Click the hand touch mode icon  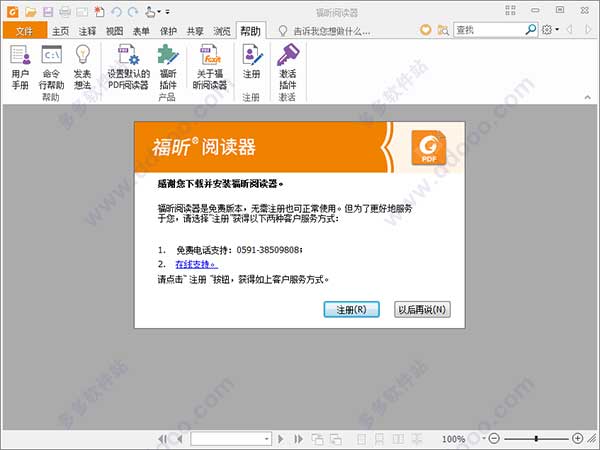point(150,12)
